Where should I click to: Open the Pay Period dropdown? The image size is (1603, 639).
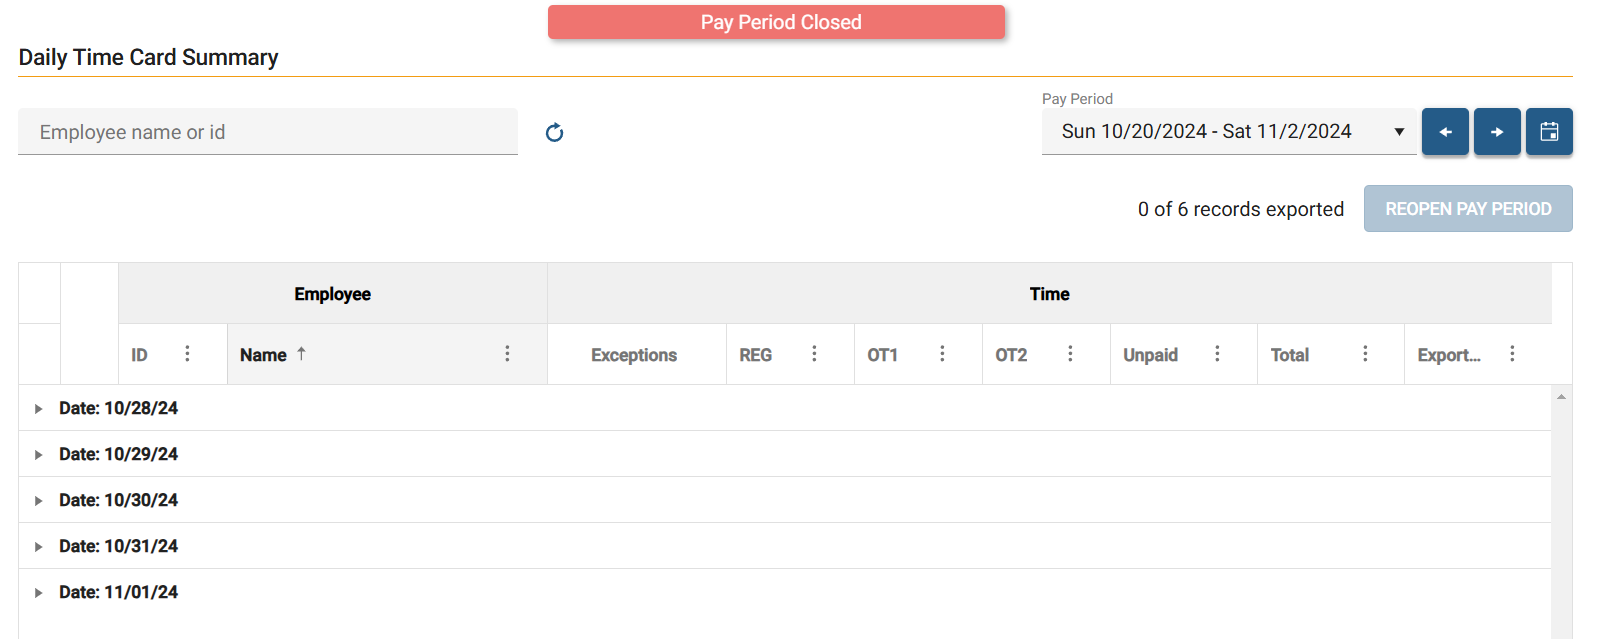(1229, 132)
